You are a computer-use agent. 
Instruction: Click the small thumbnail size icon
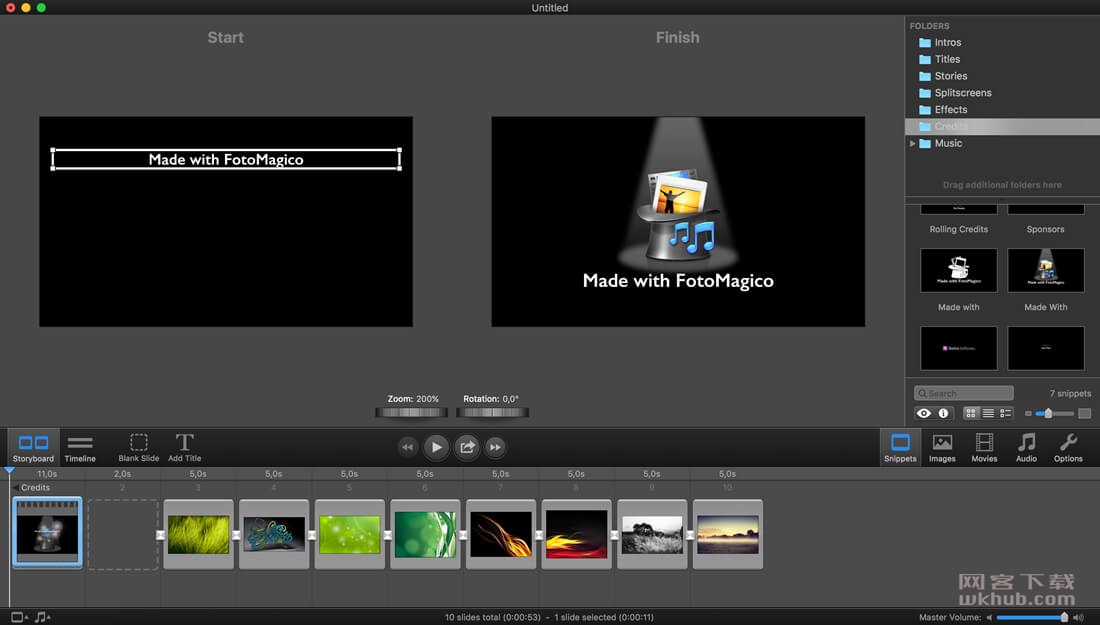pos(1028,414)
